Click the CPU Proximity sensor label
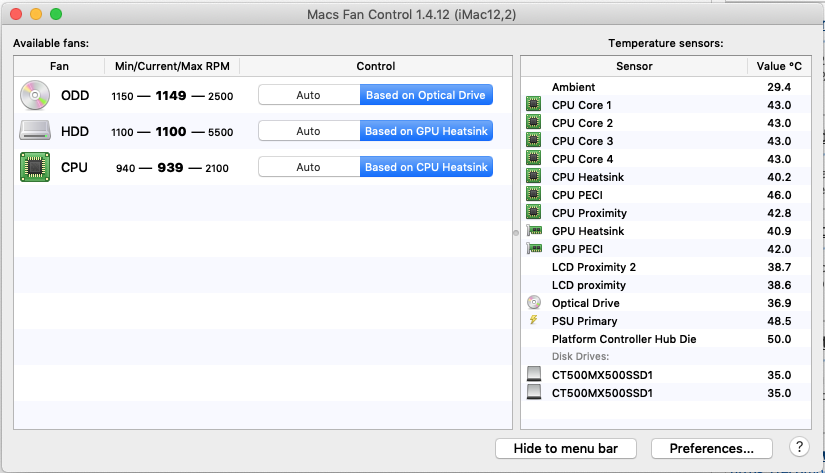The width and height of the screenshot is (825, 473). pyautogui.click(x=589, y=213)
